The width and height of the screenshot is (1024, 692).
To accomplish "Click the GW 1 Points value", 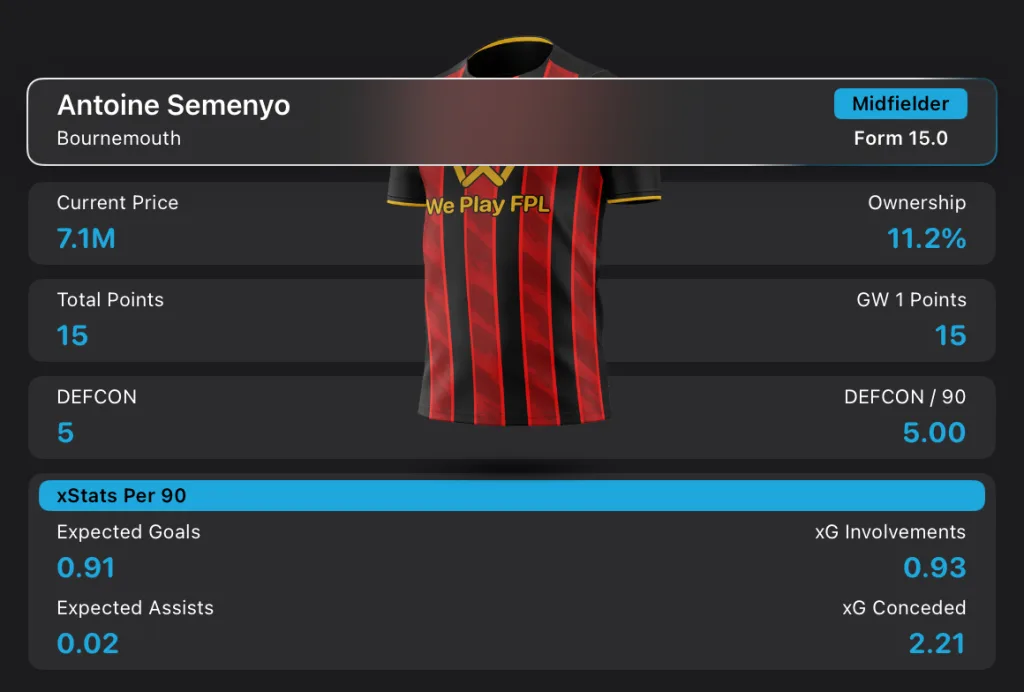I will click(x=950, y=336).
